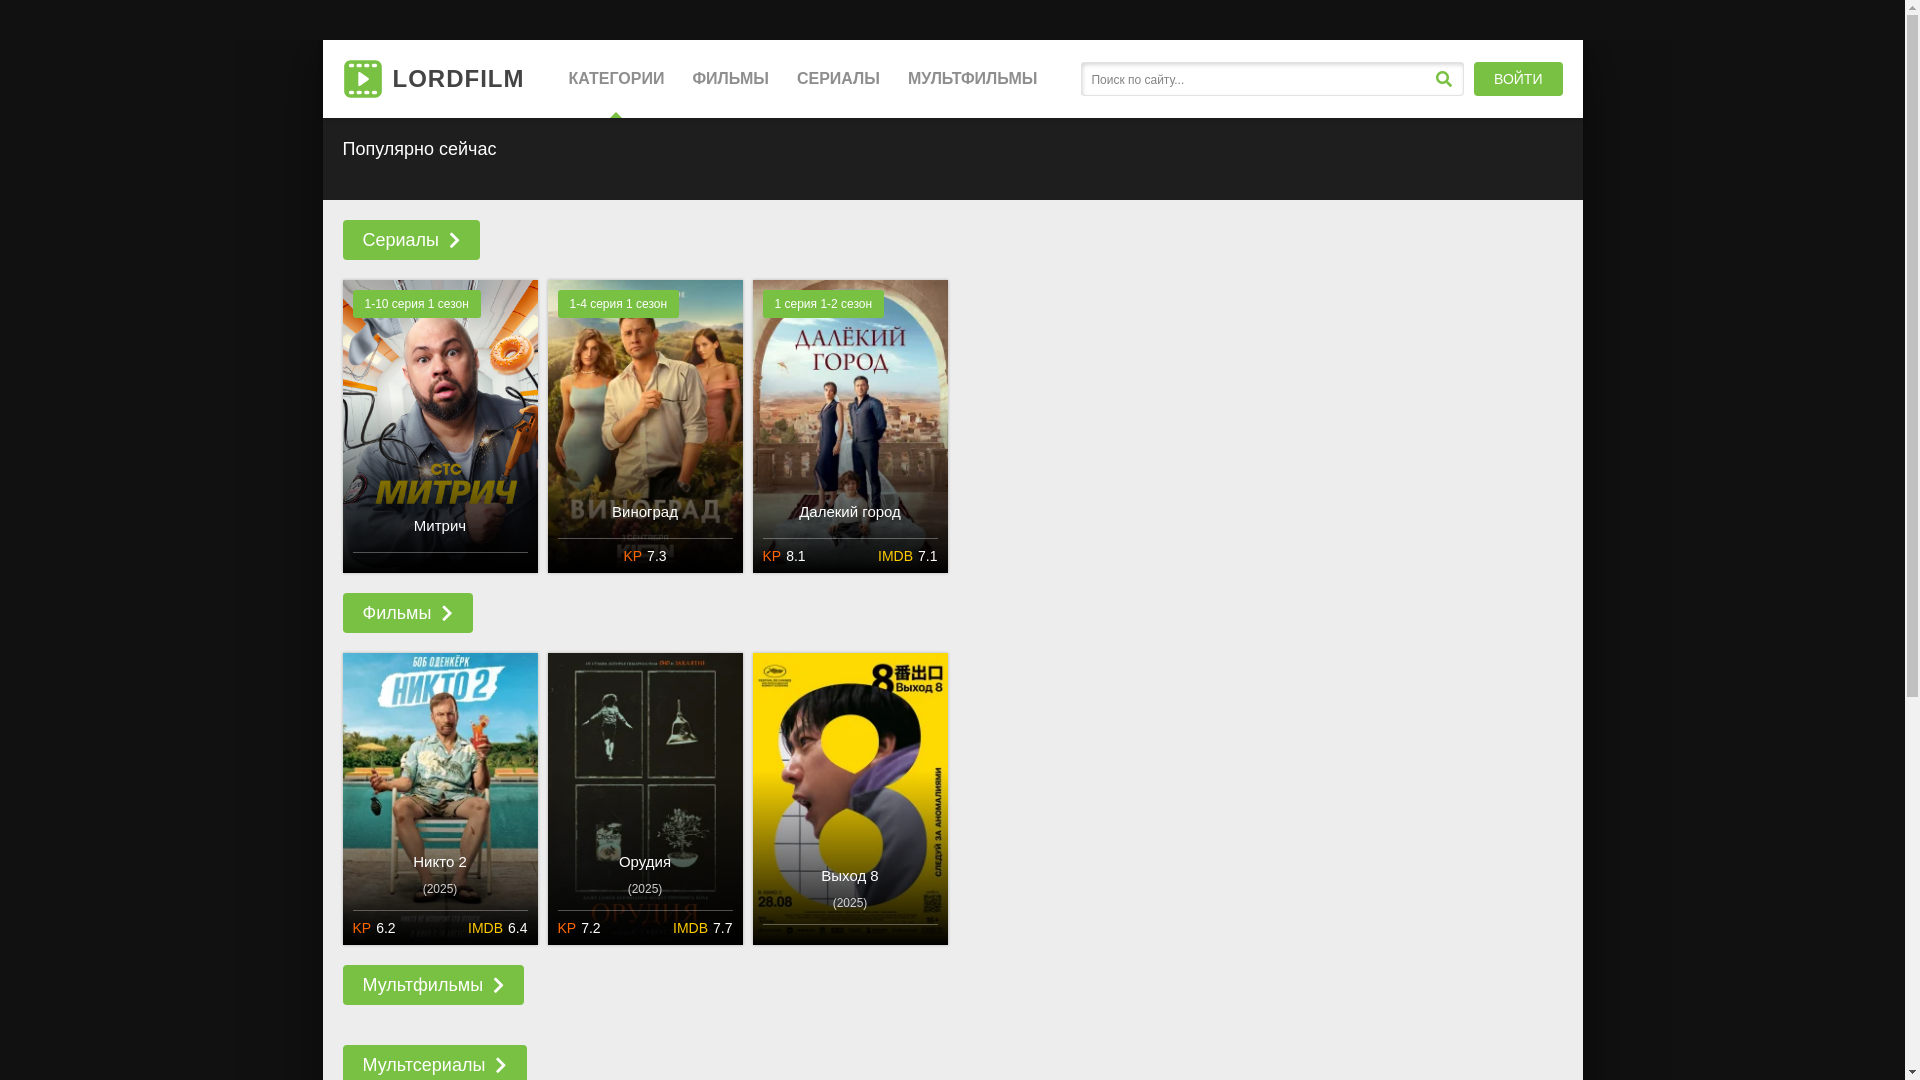Click the Никто 2 title text
Screen dimensions: 1920x1080
point(440,862)
